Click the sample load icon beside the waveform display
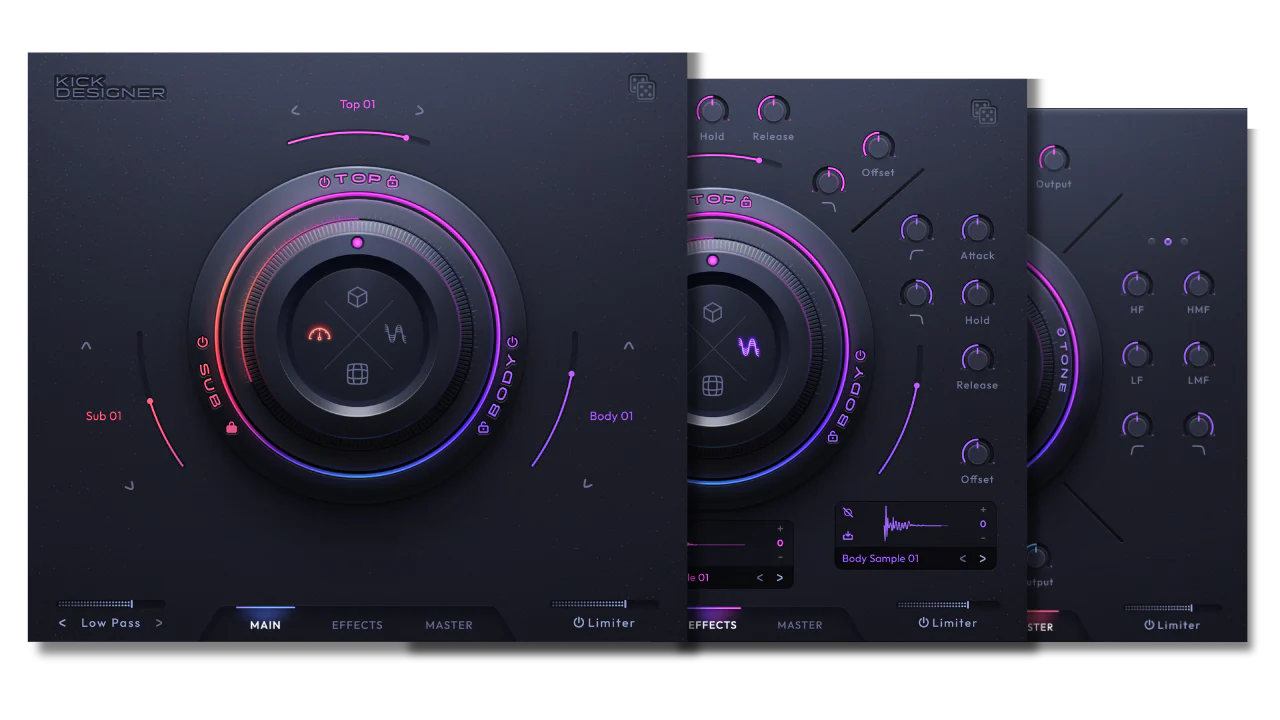The image size is (1280, 720). click(848, 536)
